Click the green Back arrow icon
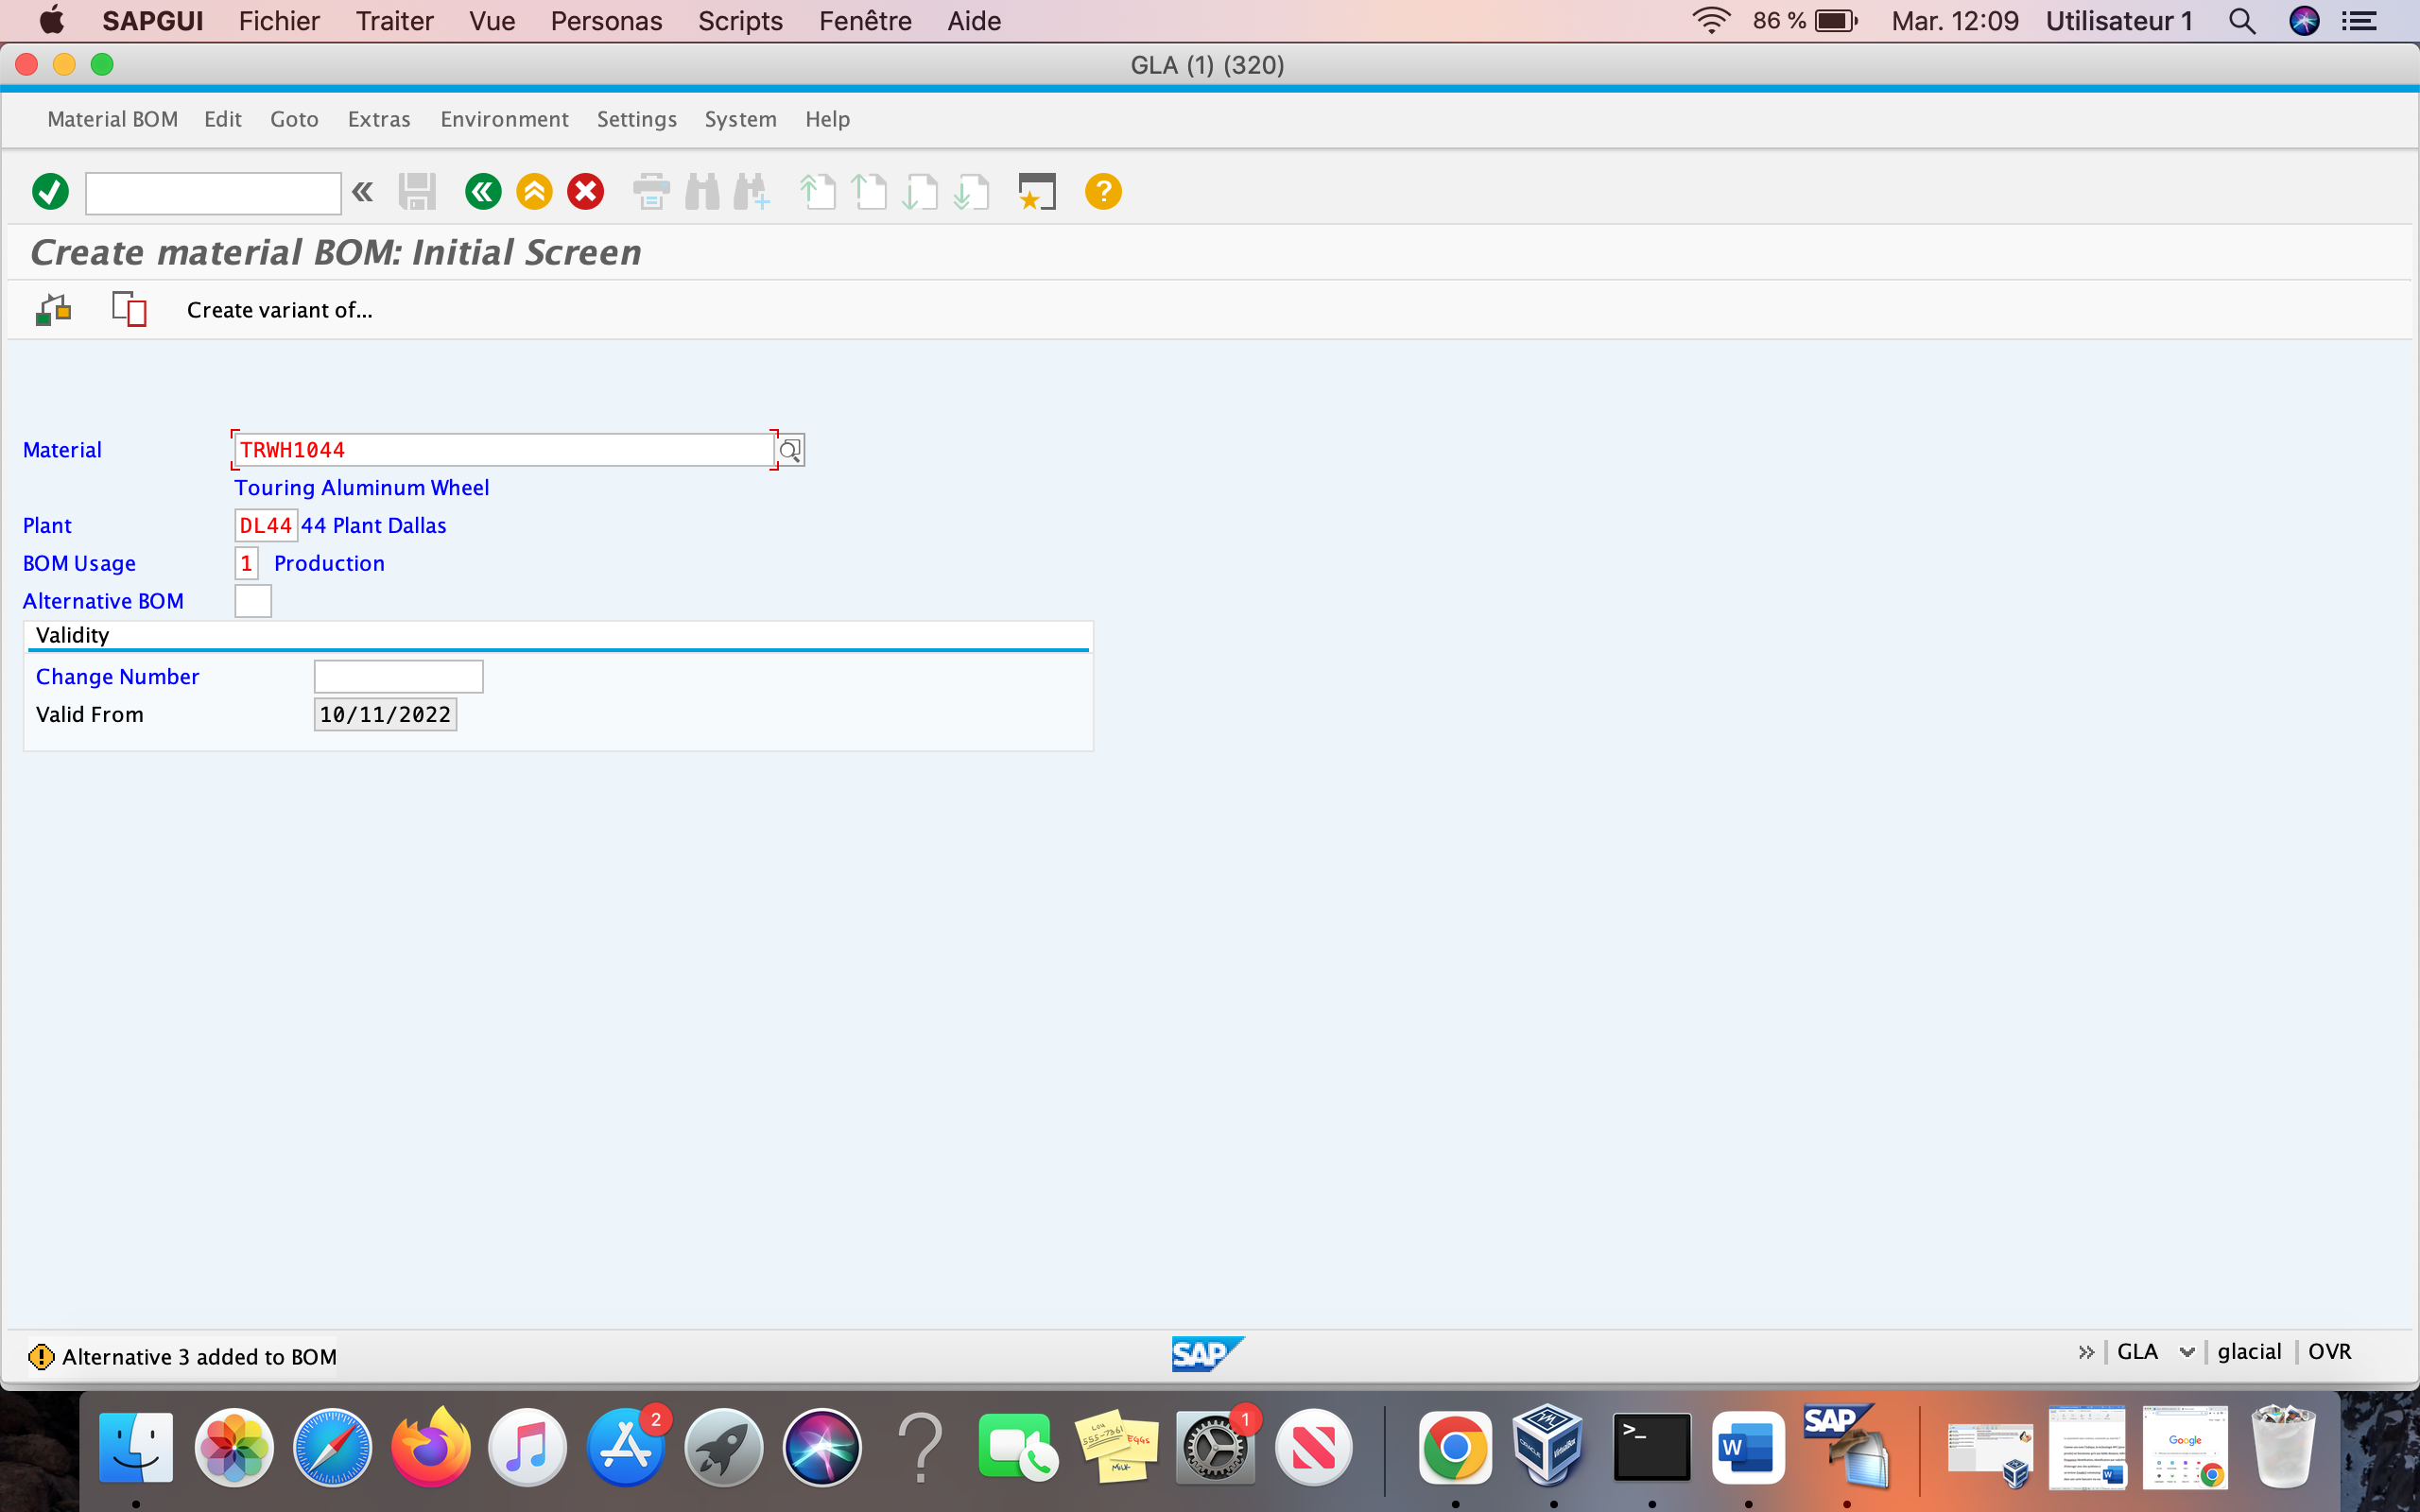This screenshot has height=1512, width=2420. pyautogui.click(x=483, y=191)
